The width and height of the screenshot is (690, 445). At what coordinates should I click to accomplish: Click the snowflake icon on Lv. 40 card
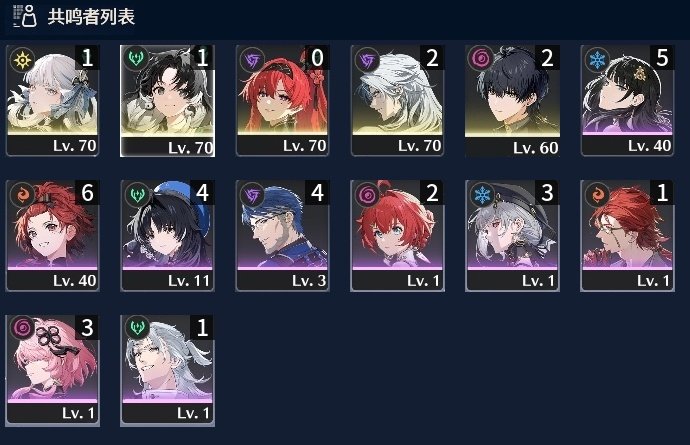point(597,59)
